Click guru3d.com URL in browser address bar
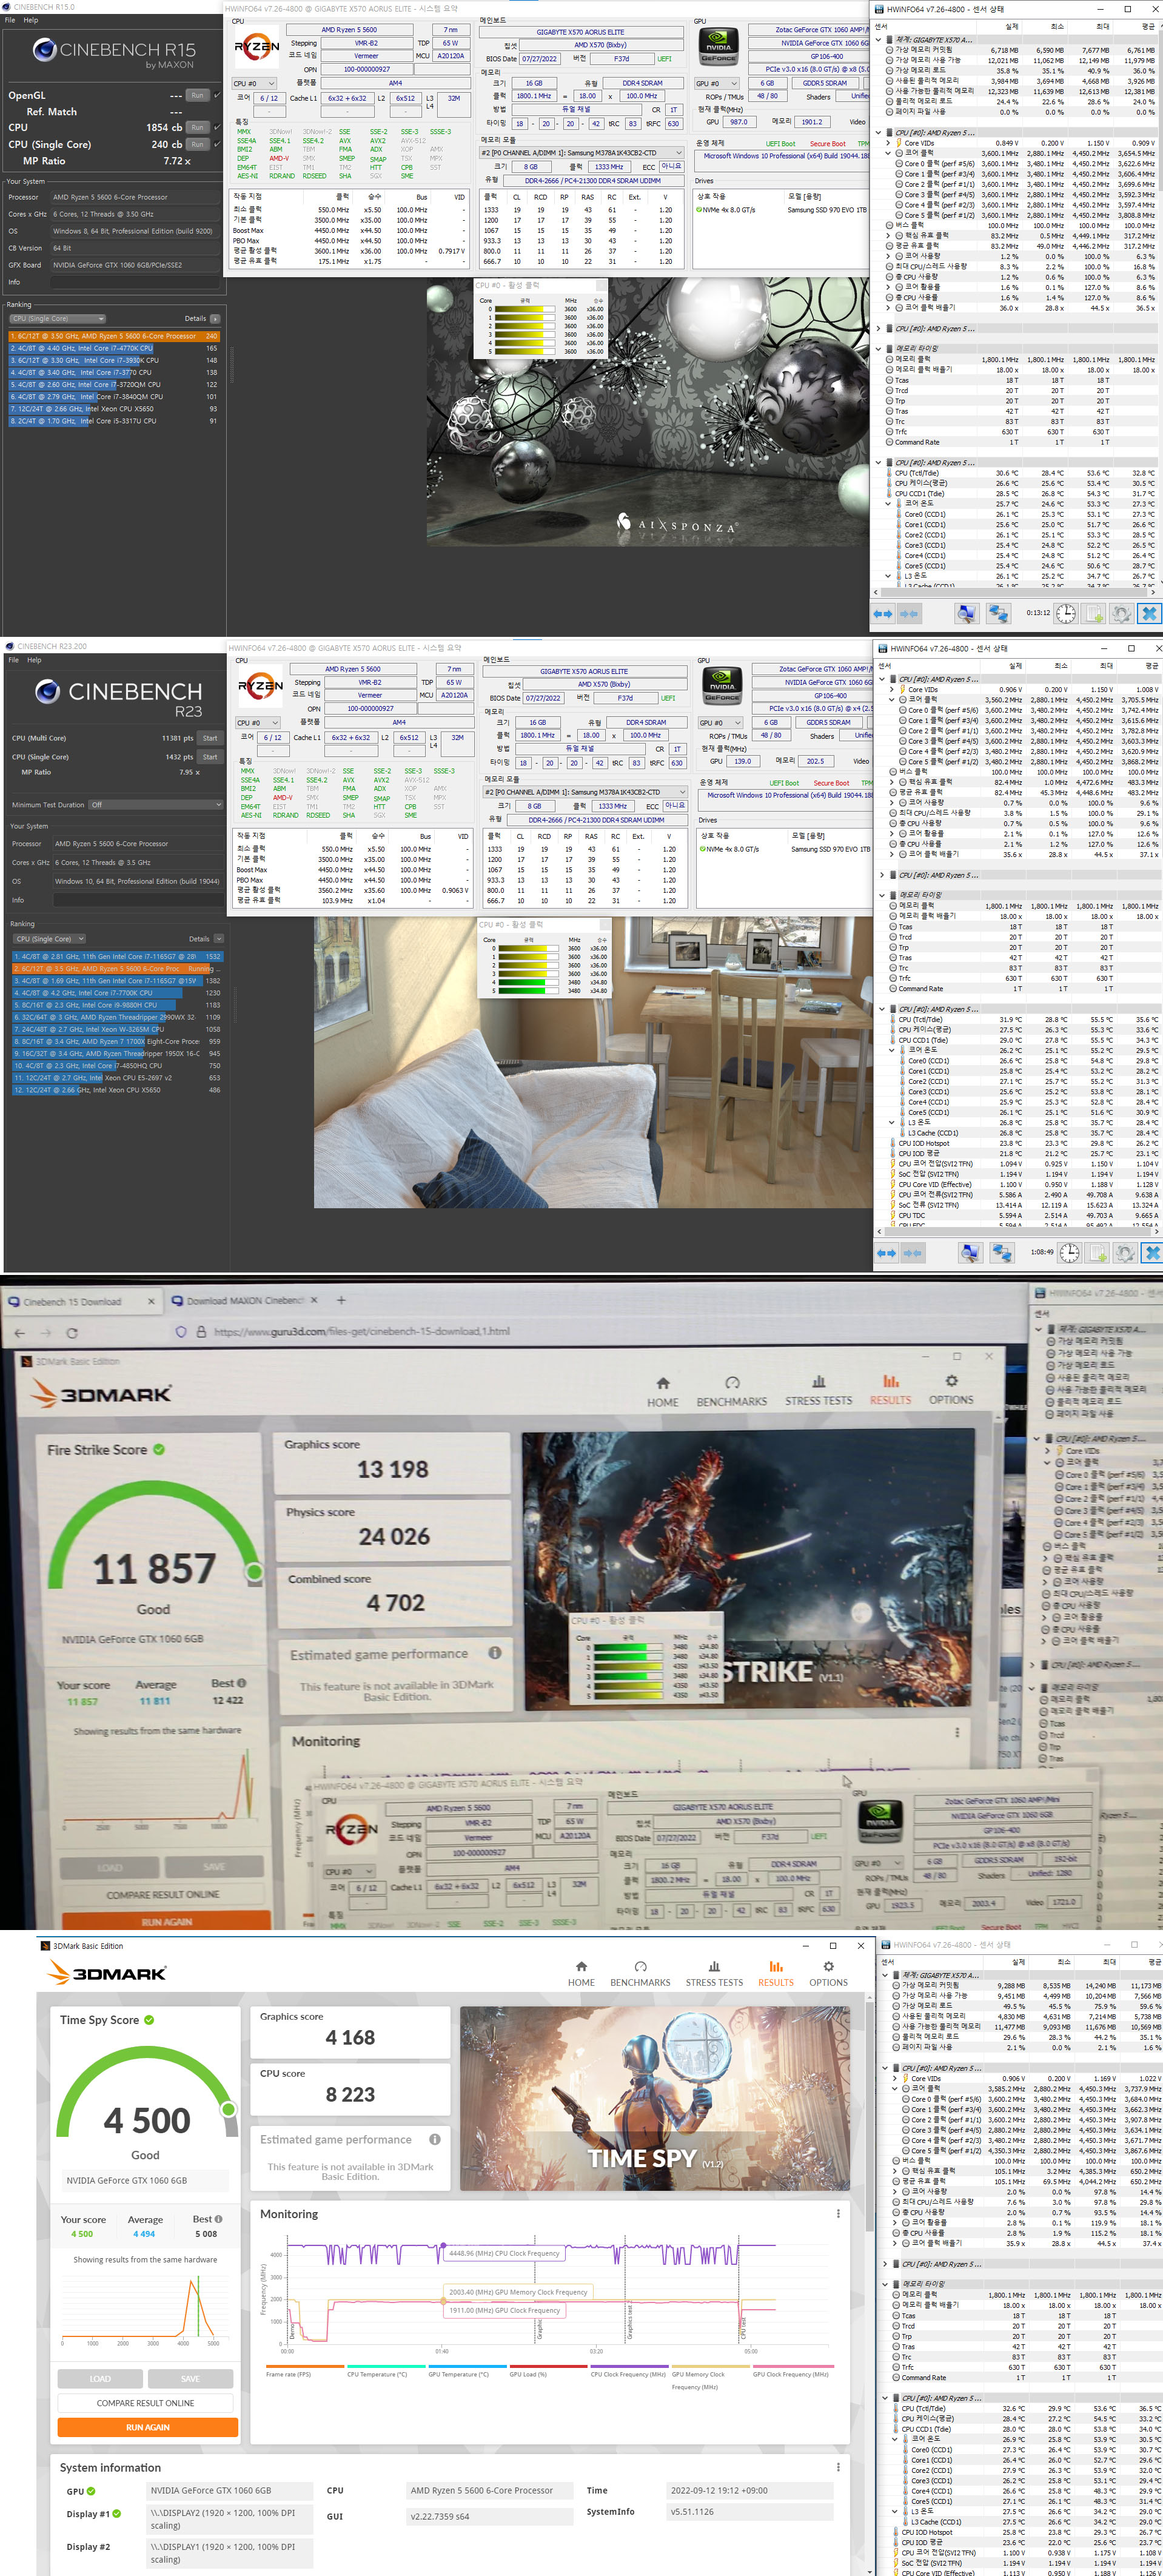The height and width of the screenshot is (2576, 1163). (362, 1332)
